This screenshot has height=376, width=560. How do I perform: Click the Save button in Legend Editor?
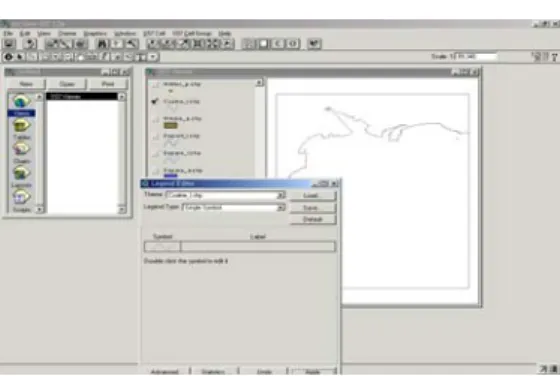click(x=313, y=207)
